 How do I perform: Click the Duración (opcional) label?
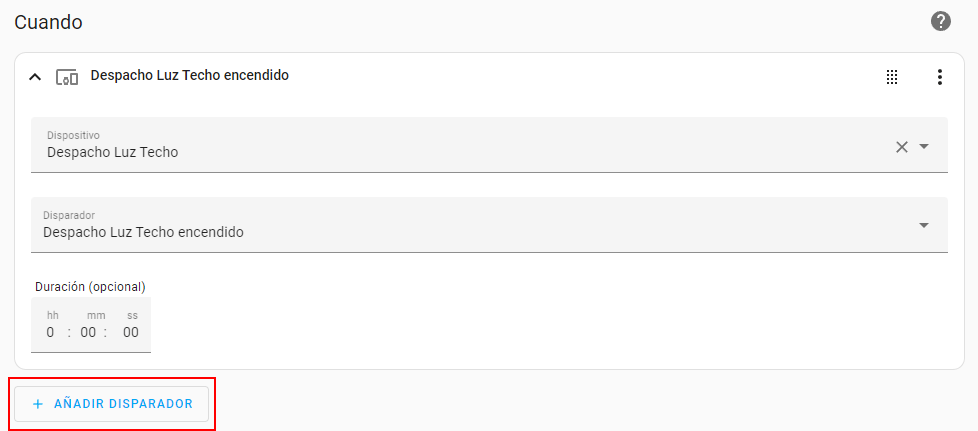click(90, 287)
